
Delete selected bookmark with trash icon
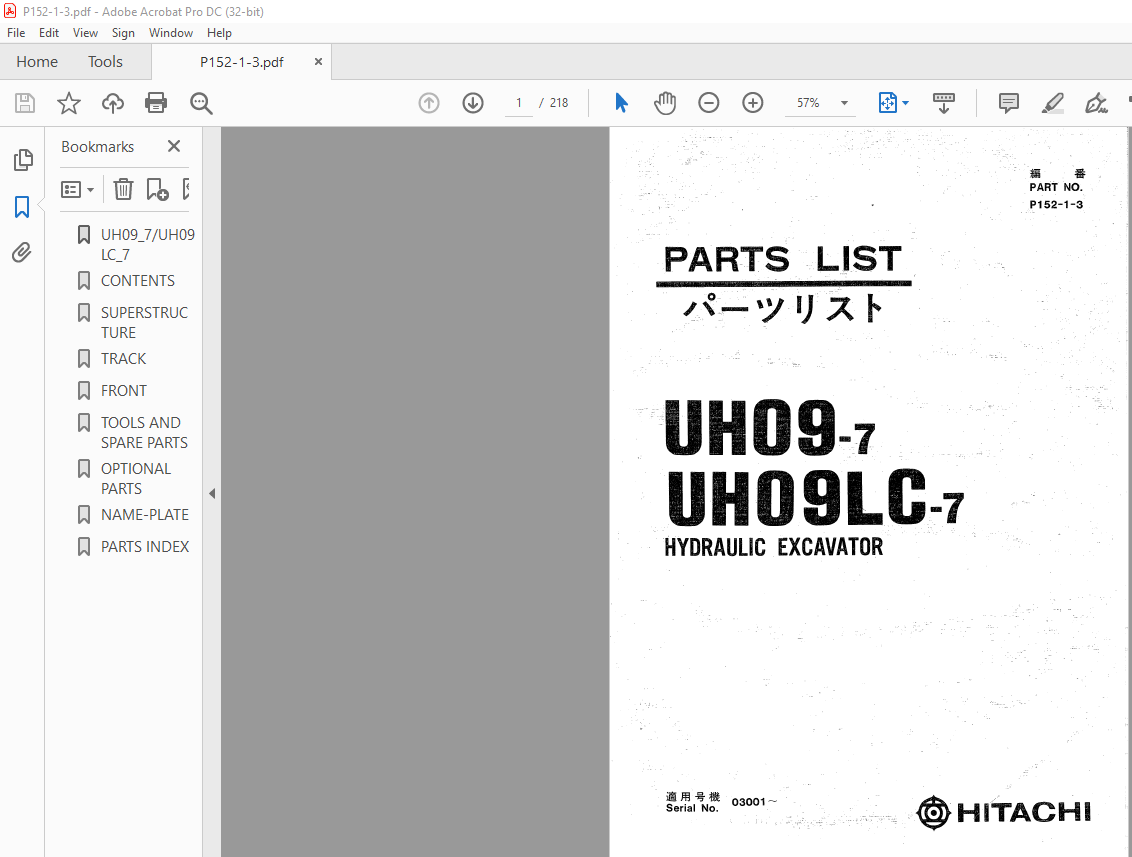point(123,189)
